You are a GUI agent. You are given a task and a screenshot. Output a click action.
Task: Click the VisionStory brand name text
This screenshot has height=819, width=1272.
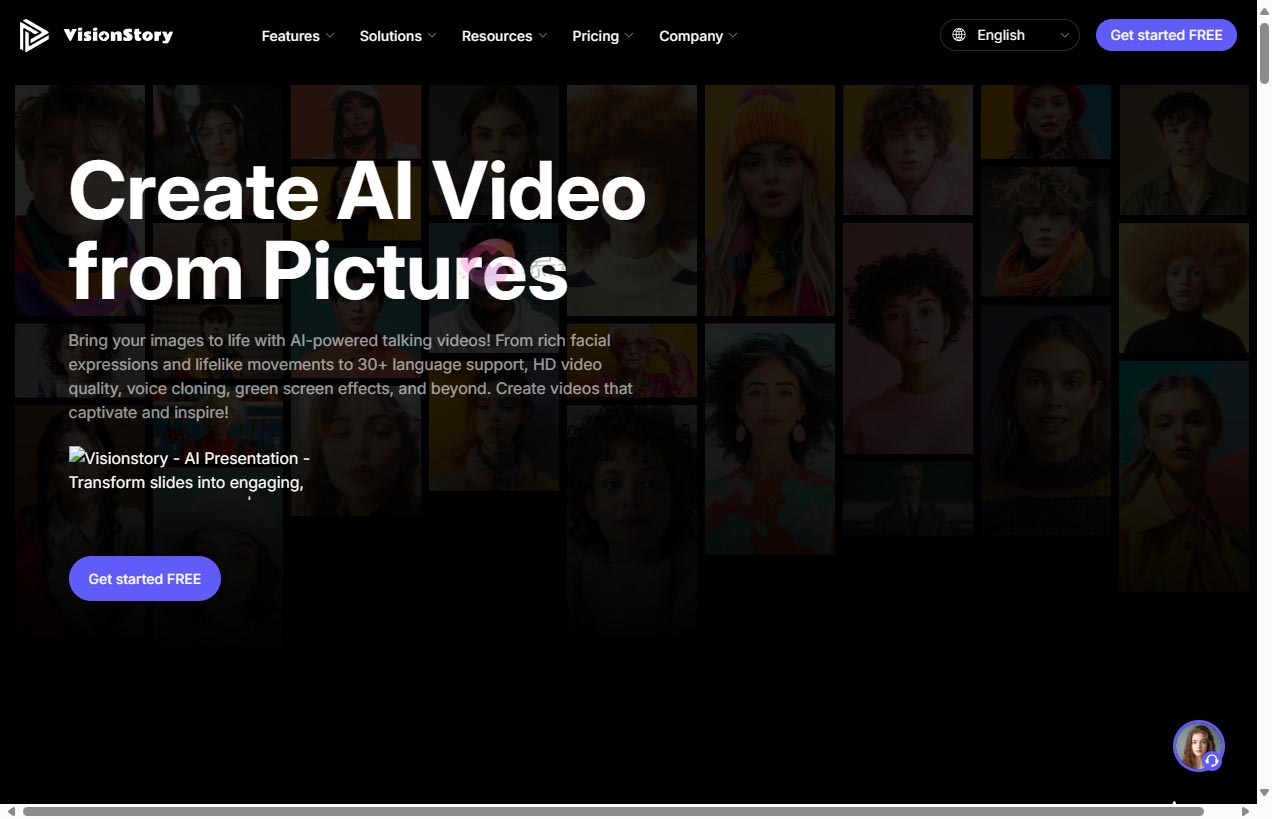coord(118,36)
